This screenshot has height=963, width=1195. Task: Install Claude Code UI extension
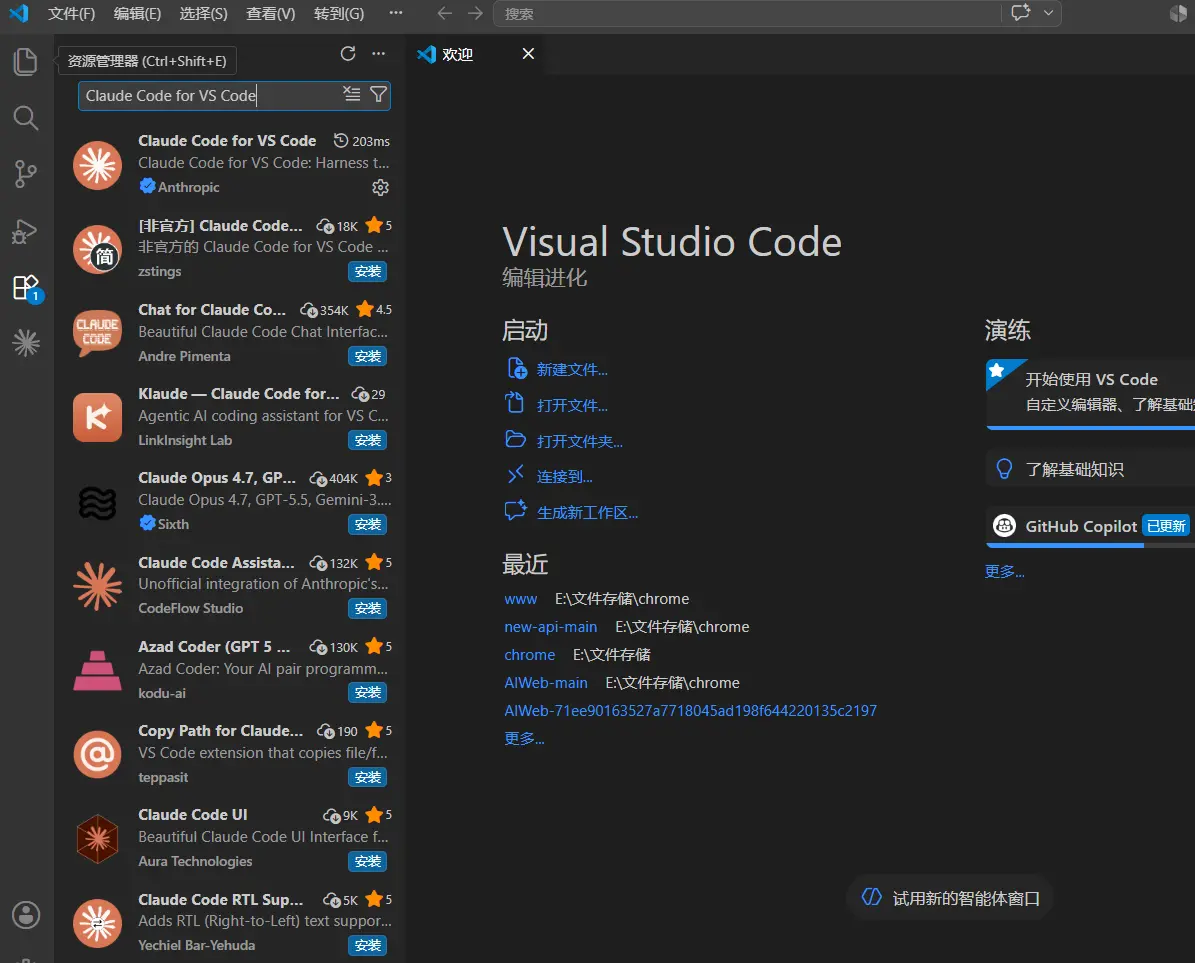(367, 861)
